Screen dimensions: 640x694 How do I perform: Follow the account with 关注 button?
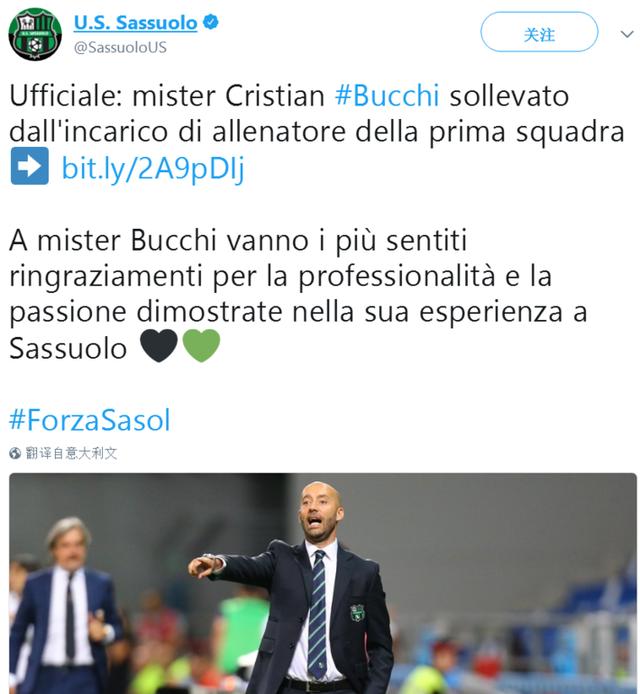(539, 32)
